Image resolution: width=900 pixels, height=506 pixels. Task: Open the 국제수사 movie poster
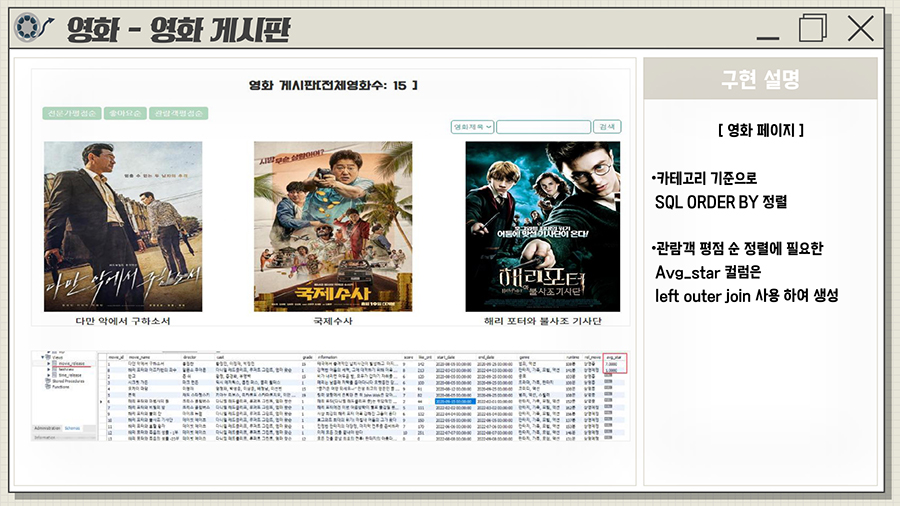pos(333,227)
